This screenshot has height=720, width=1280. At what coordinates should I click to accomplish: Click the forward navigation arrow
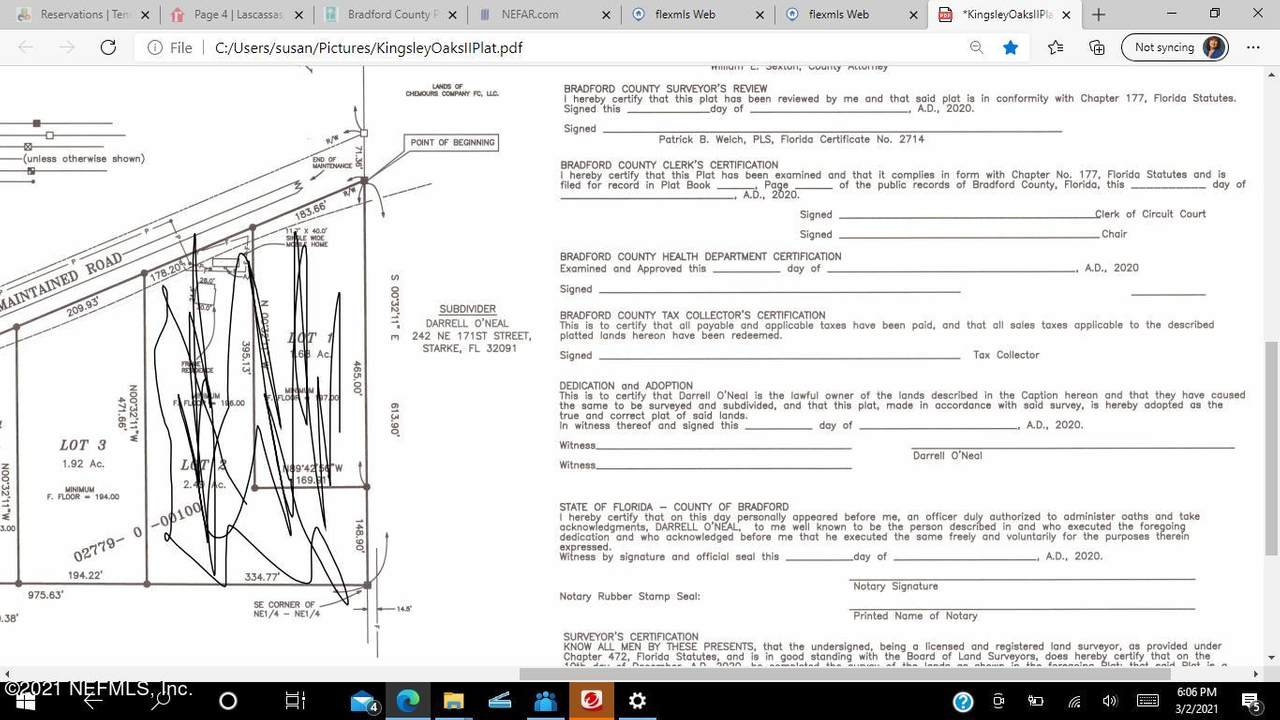click(x=67, y=48)
